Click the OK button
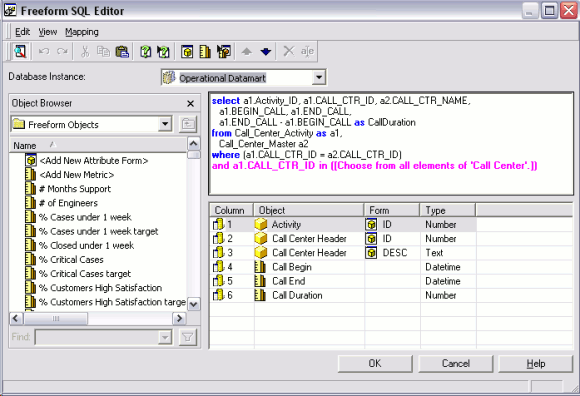Screen dimensions: 580x396 click(x=375, y=363)
